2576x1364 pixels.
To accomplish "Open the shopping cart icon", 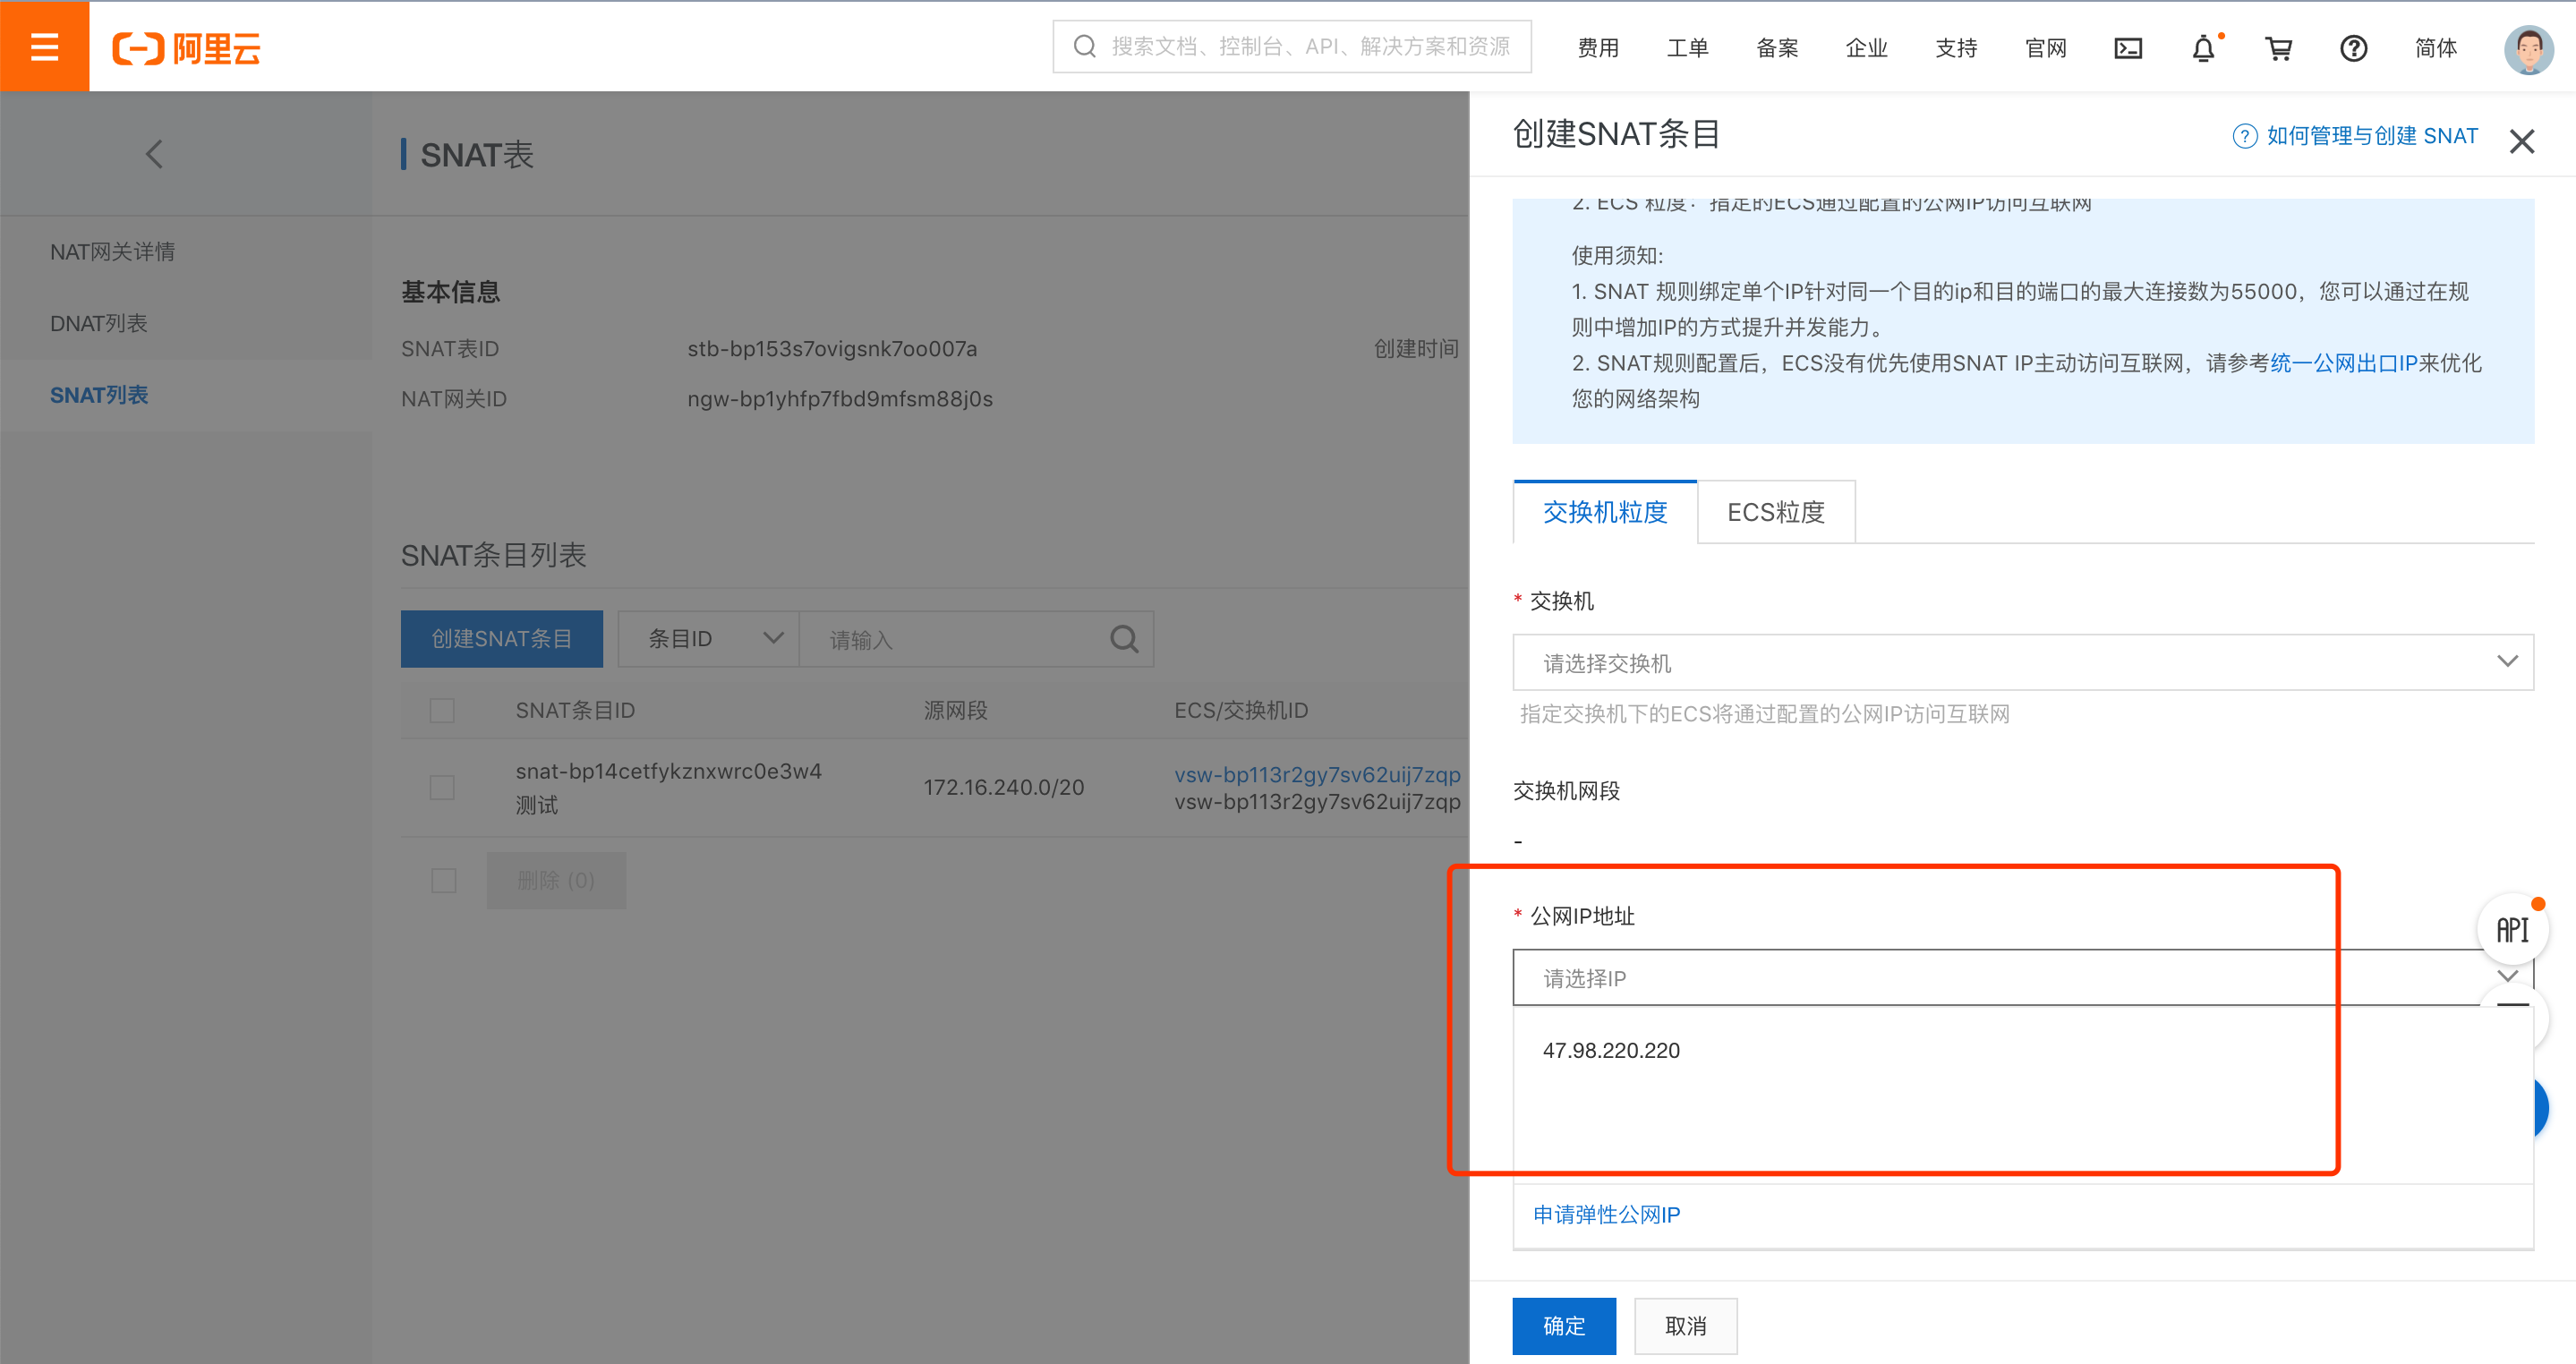I will (2278, 48).
